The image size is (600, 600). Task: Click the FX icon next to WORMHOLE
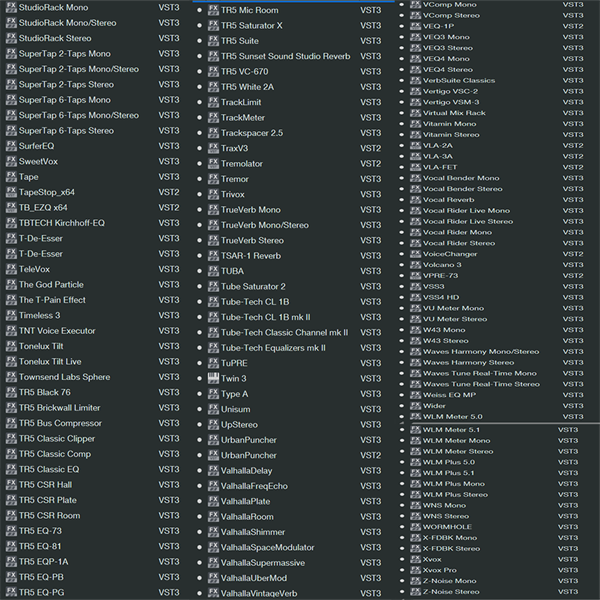click(416, 527)
